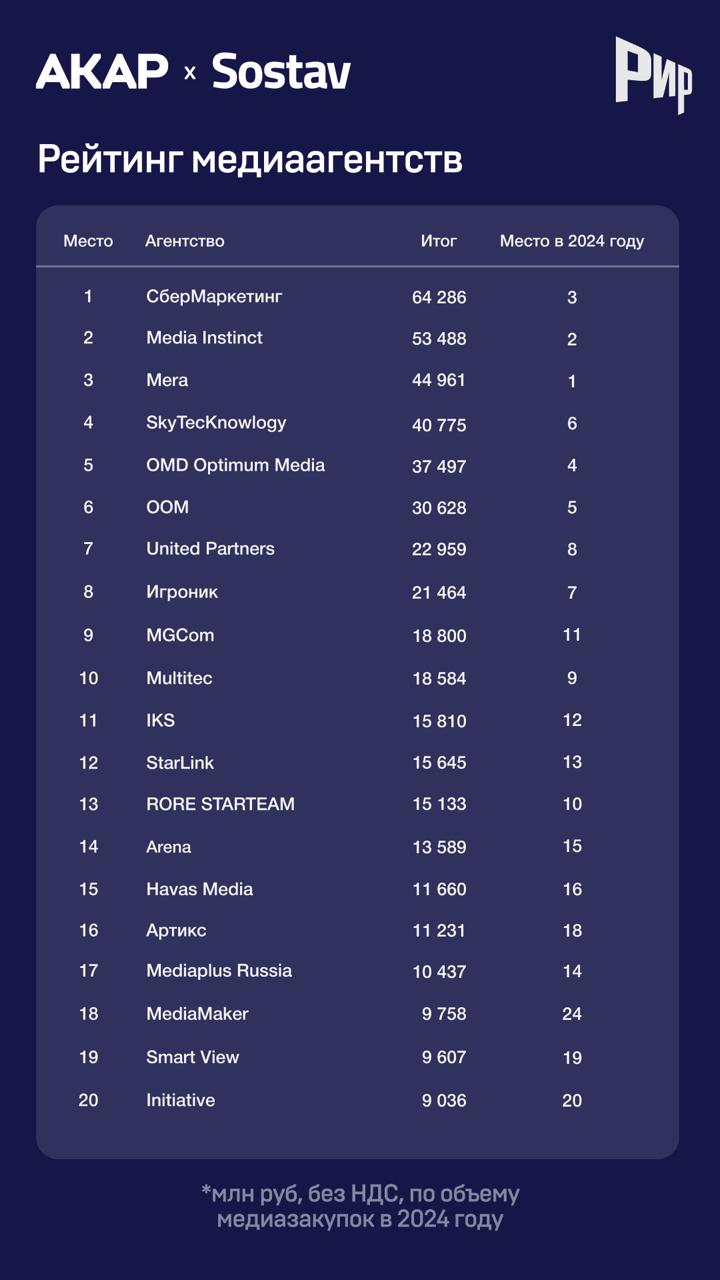
Task: Click the MGCom total 18 800
Action: click(439, 636)
